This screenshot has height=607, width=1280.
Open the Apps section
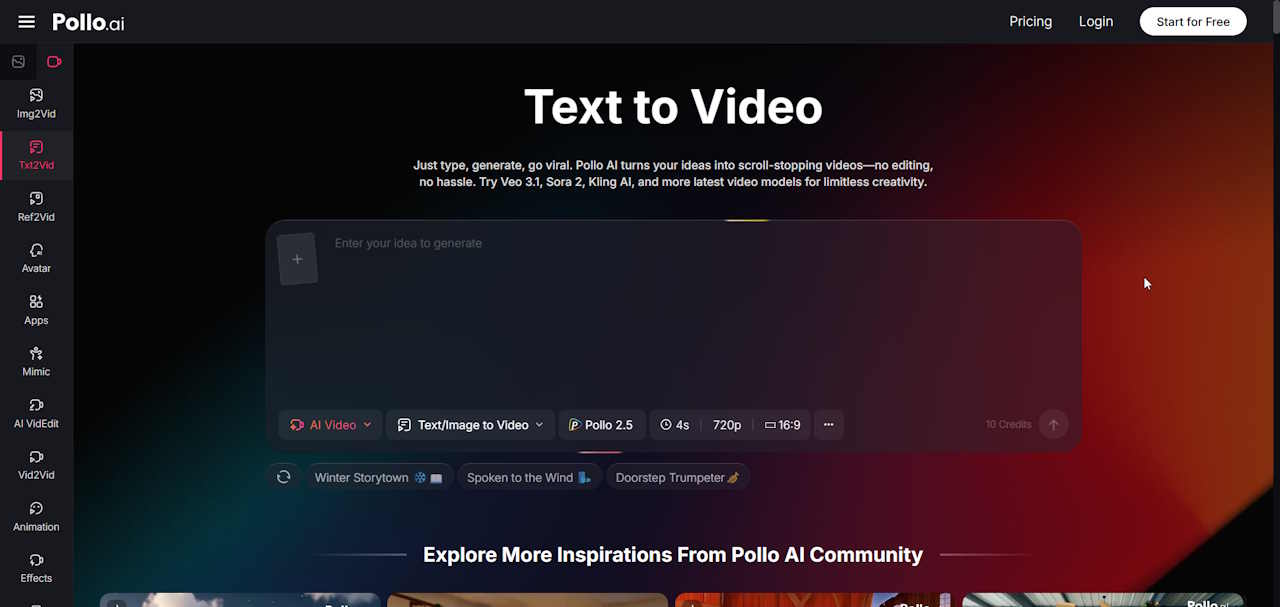(36, 309)
